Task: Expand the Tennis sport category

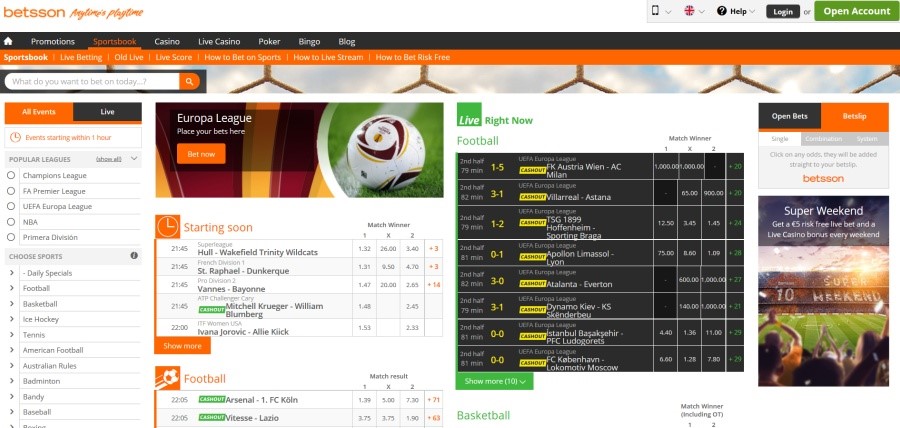Action: (x=11, y=334)
